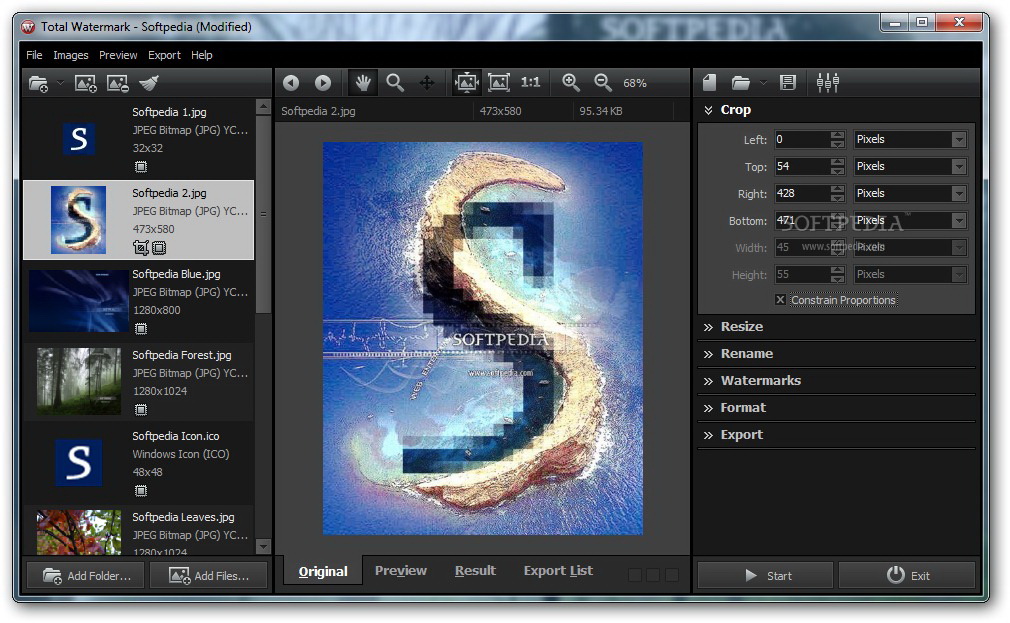
Task: Open dropdown arrow next to add folder icon
Action: click(x=60, y=82)
